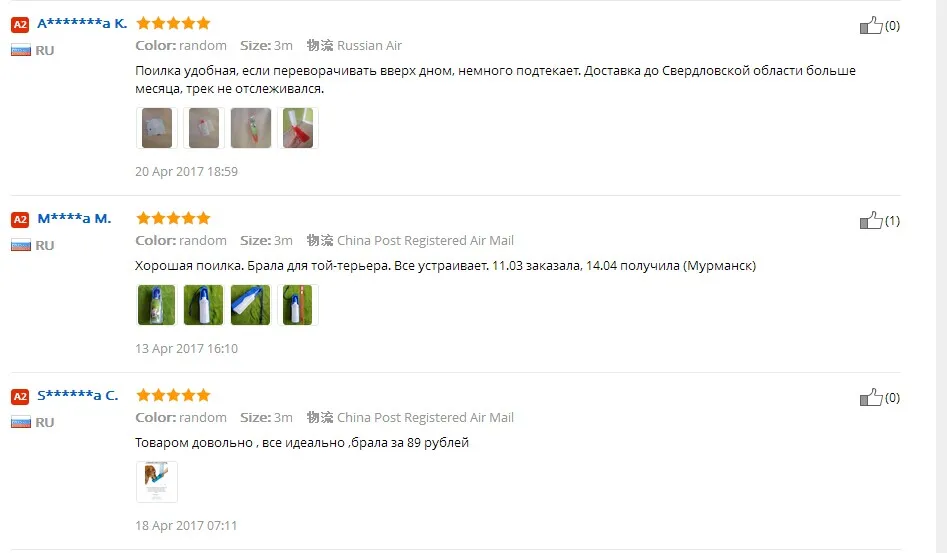
Task: Open red feeder photo in first review
Action: pyautogui.click(x=298, y=128)
